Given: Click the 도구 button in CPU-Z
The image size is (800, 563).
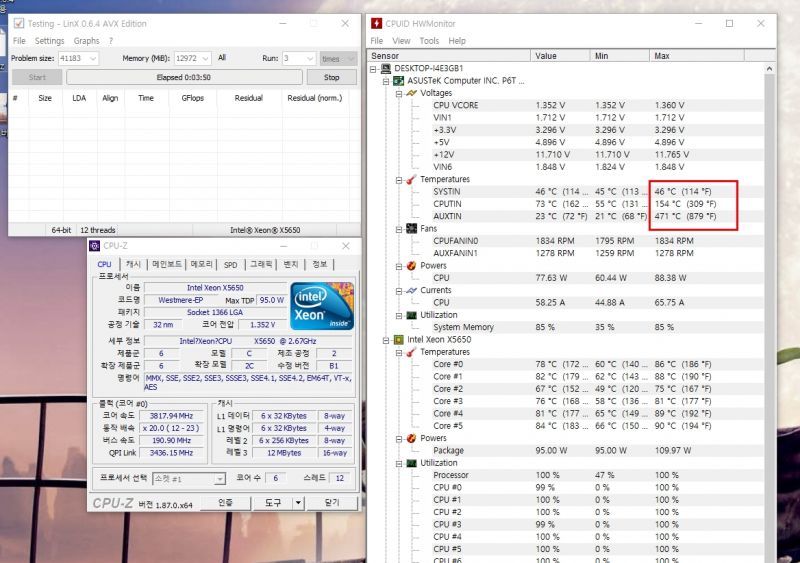Looking at the screenshot, I should [272, 503].
